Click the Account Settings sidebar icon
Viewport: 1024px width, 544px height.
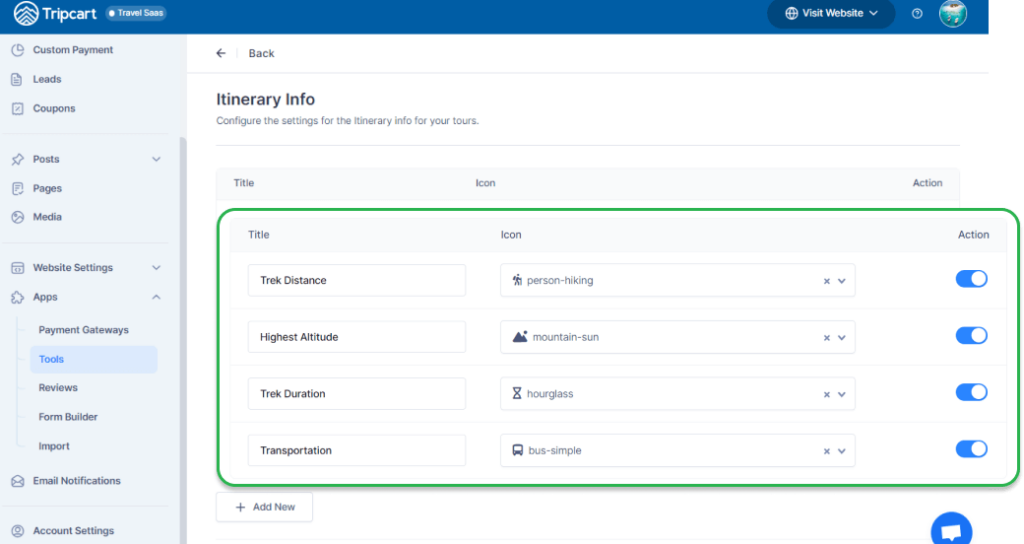pos(18,531)
